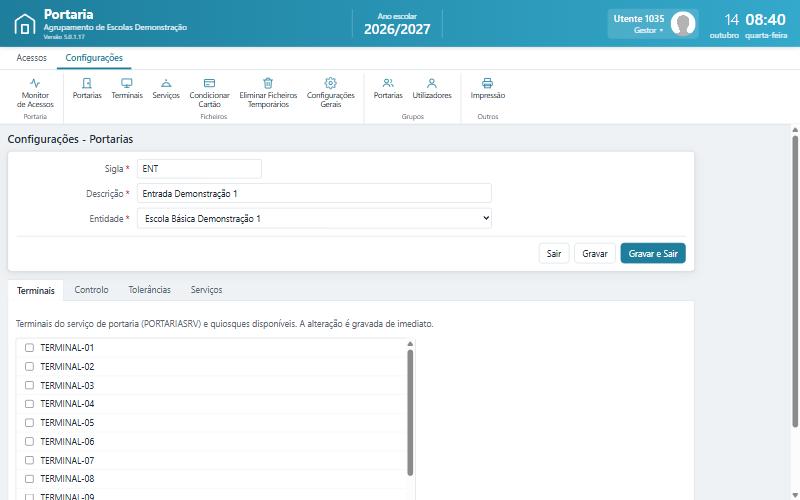The width and height of the screenshot is (800, 500).
Task: Open Monitor de Acessos
Action: (35, 93)
